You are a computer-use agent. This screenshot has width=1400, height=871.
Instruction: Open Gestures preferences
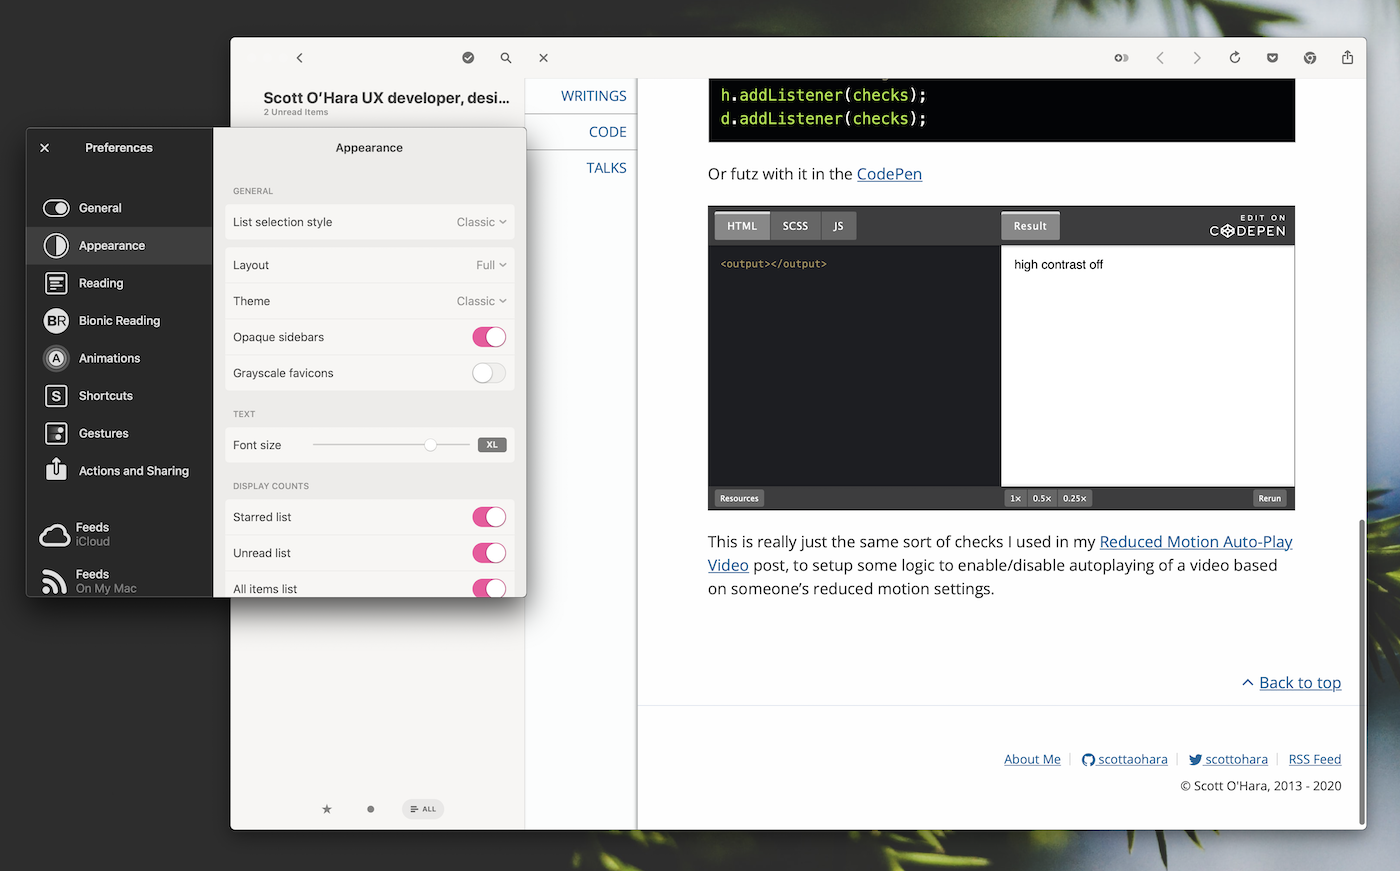click(119, 433)
